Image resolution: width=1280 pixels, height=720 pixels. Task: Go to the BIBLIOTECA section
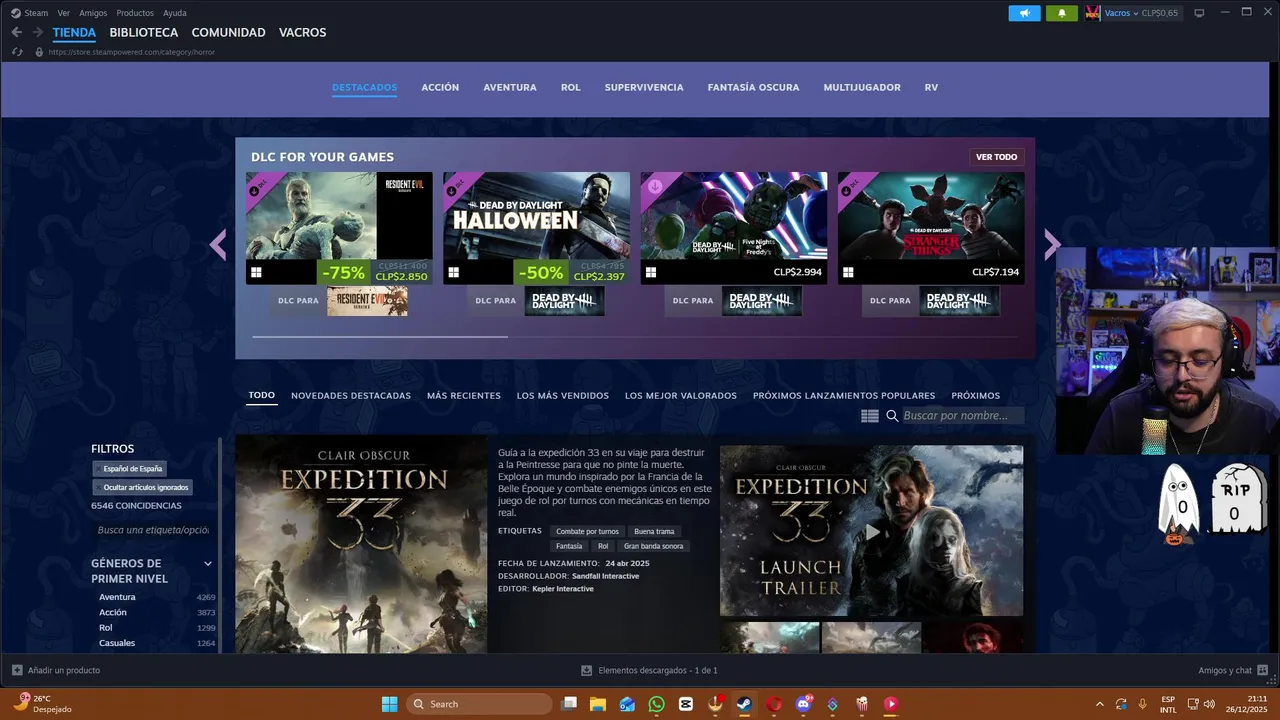click(144, 32)
